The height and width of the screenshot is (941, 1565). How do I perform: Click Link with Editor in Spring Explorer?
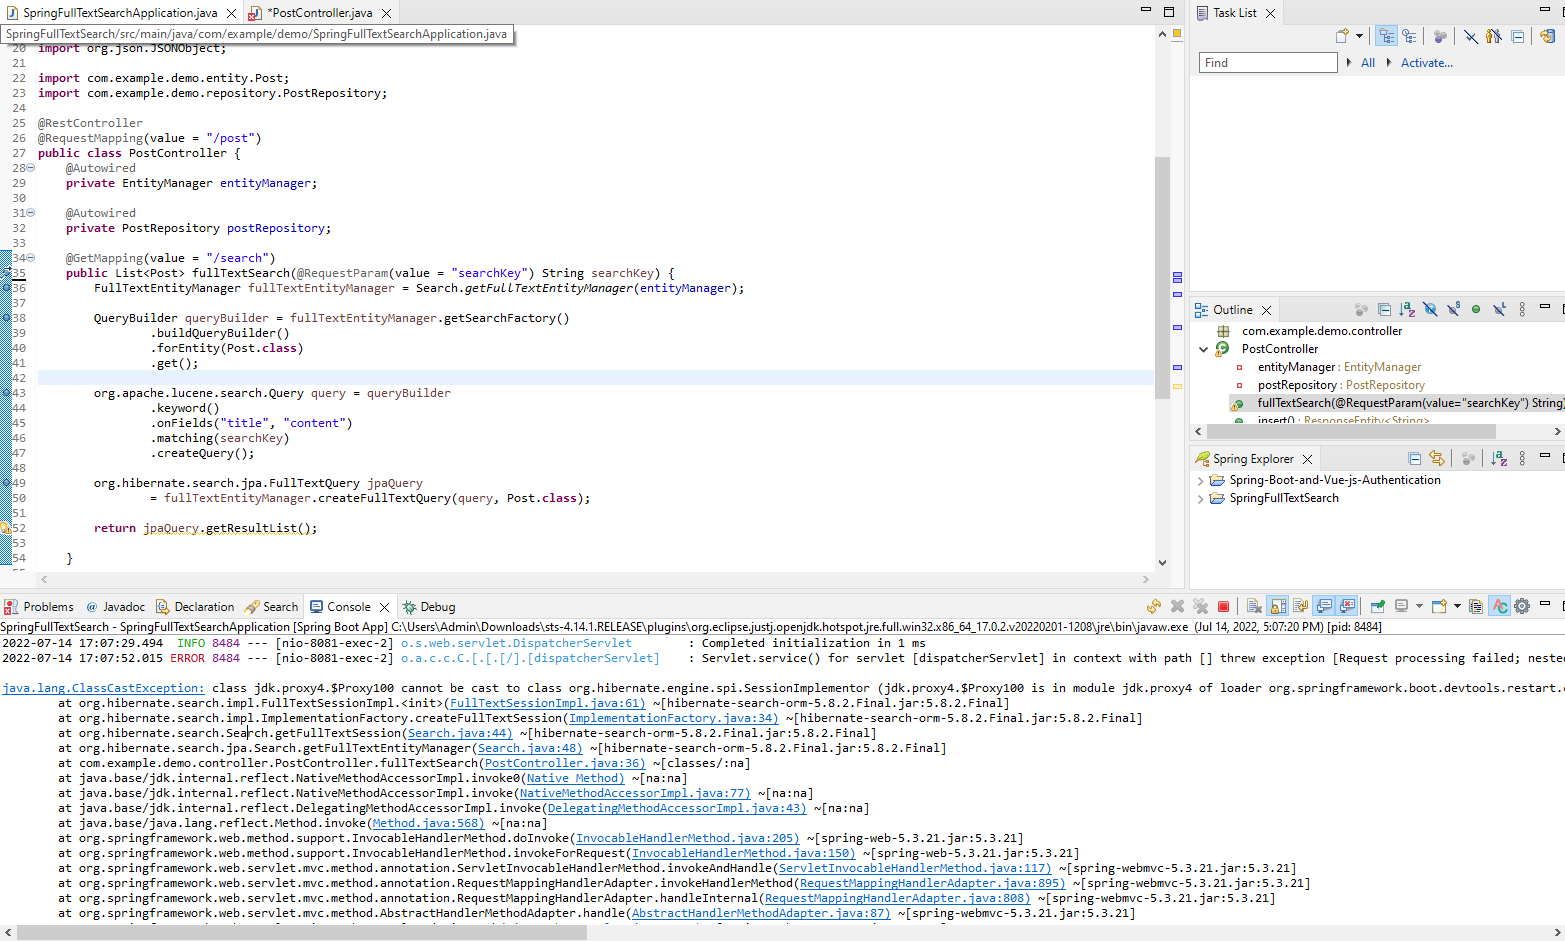pos(1437,459)
